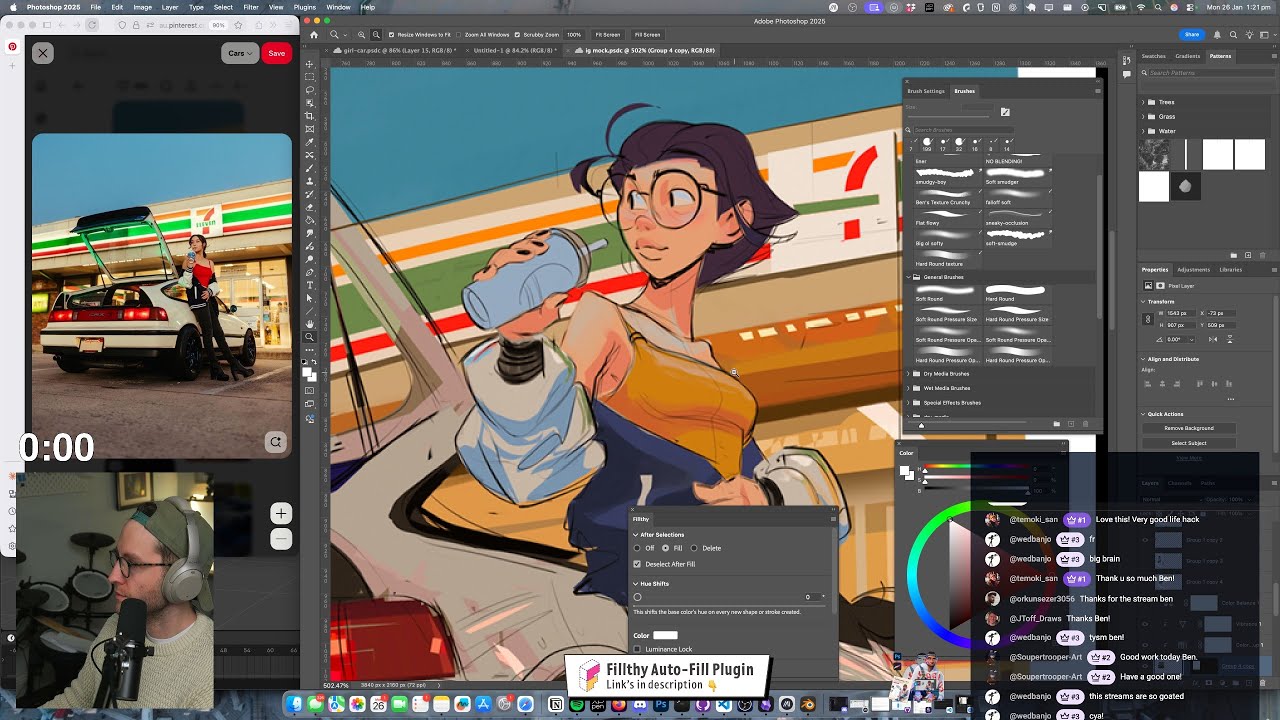Choose Zoom Out mode in options bar

[375, 34]
